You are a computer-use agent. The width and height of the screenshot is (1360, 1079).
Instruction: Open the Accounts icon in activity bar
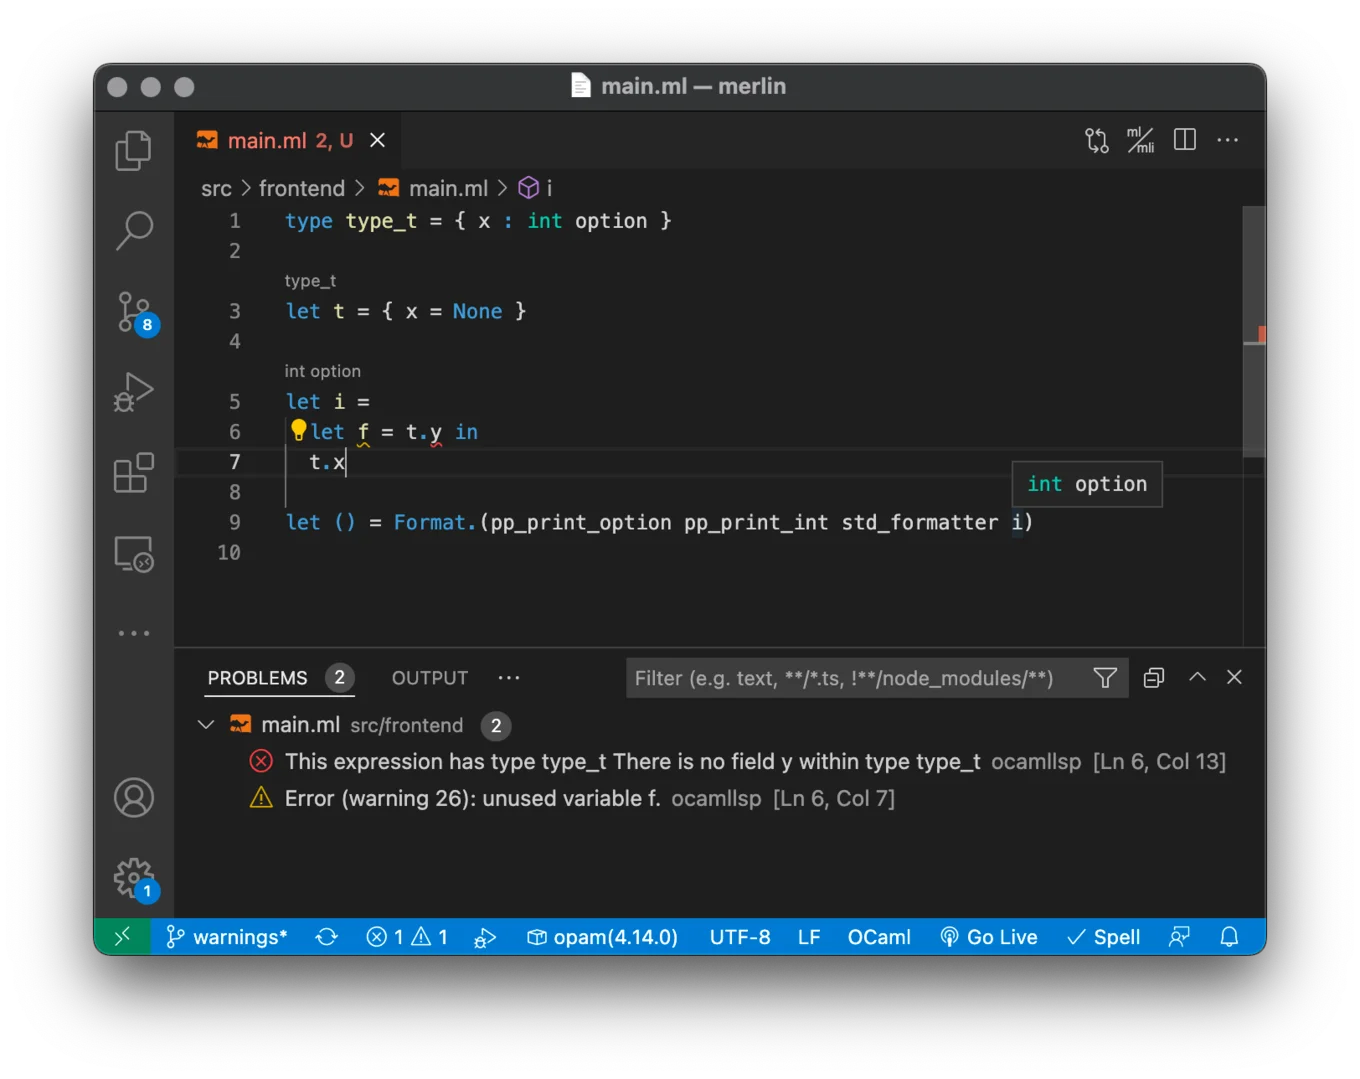pos(134,797)
